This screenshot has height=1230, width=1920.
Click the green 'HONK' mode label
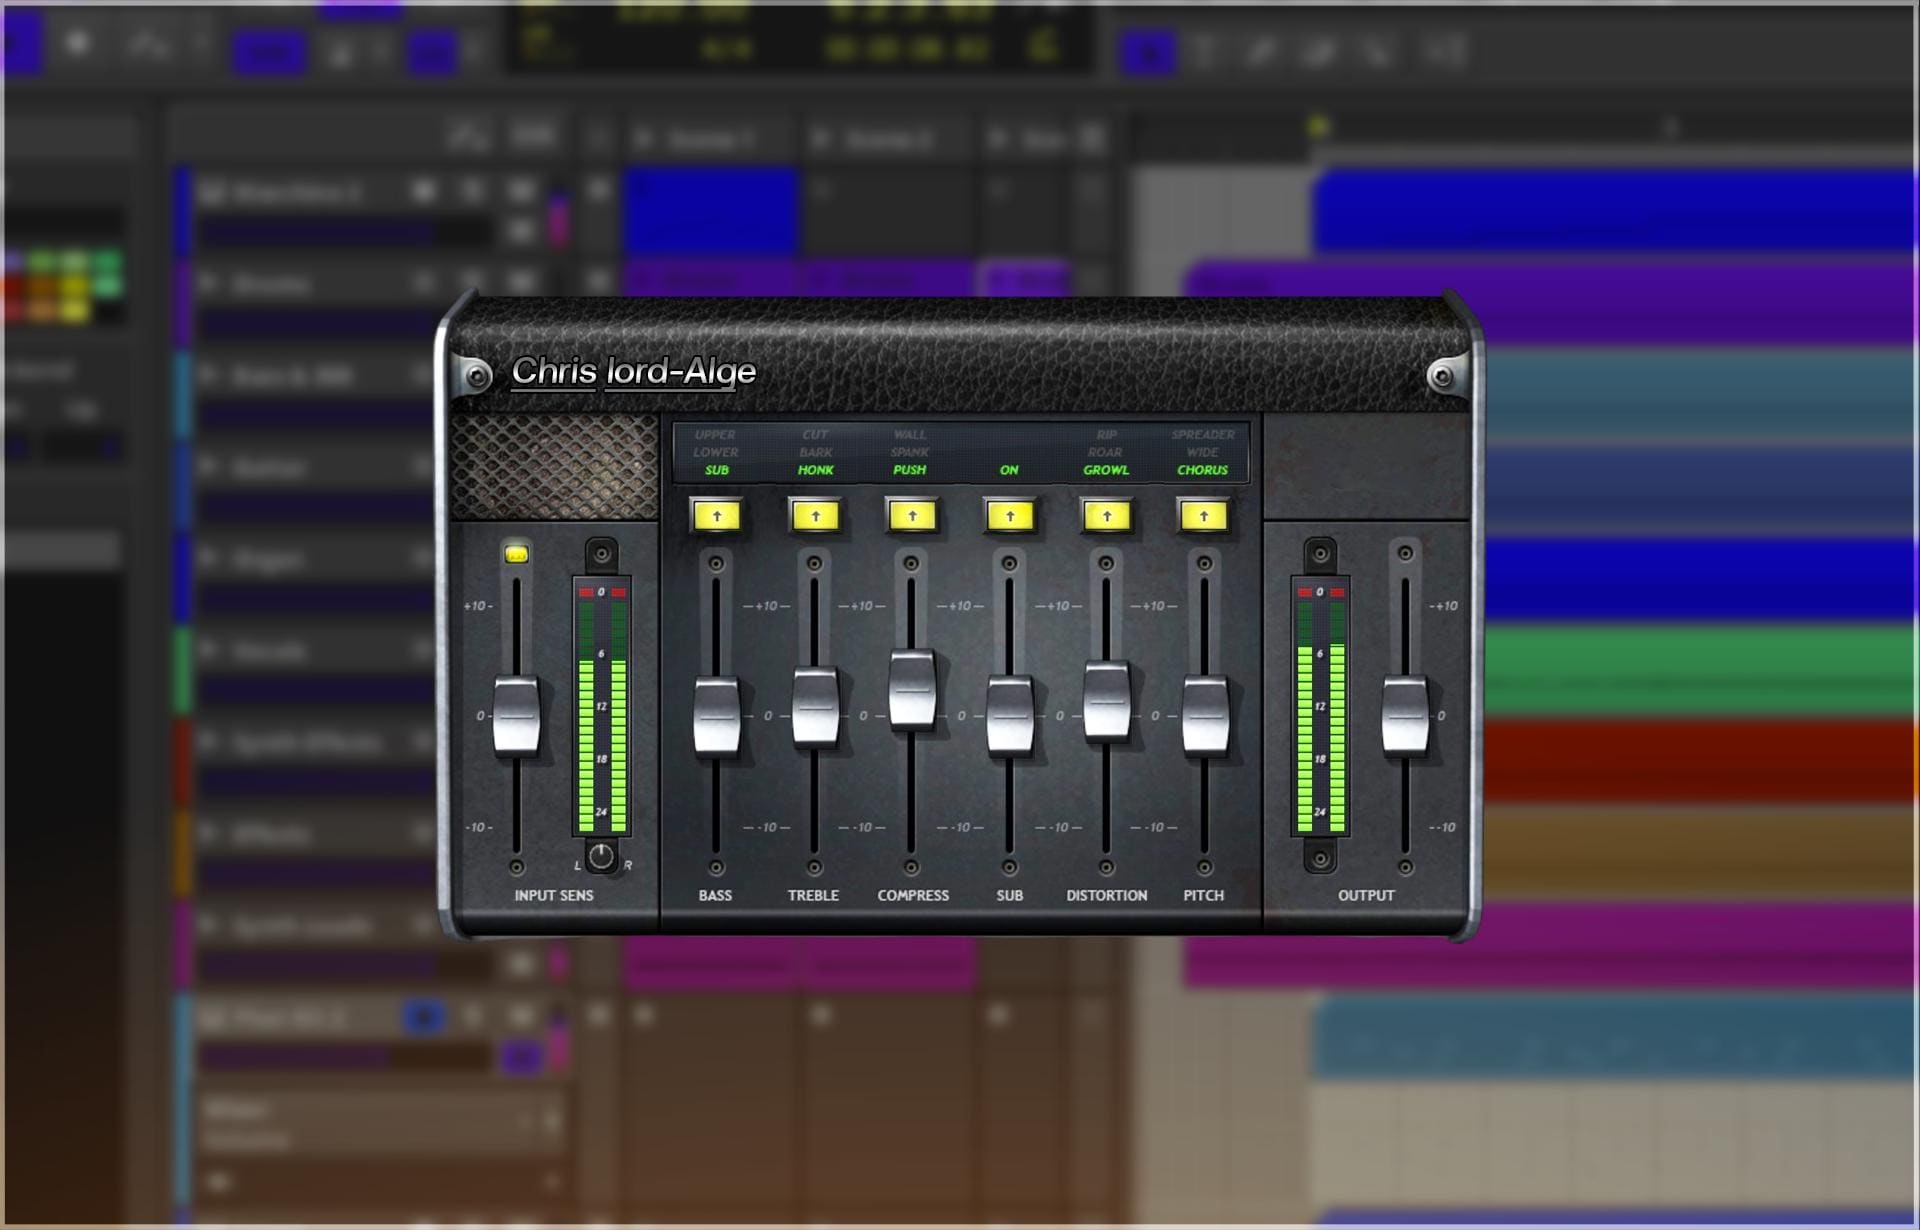(x=815, y=470)
